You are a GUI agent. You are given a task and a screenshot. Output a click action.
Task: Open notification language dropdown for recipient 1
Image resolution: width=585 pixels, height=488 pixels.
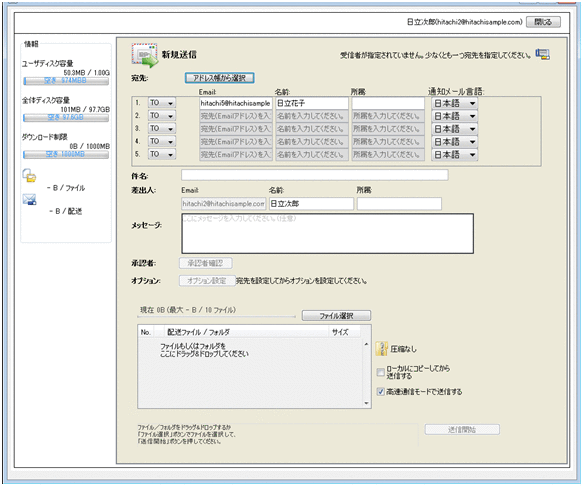[454, 103]
